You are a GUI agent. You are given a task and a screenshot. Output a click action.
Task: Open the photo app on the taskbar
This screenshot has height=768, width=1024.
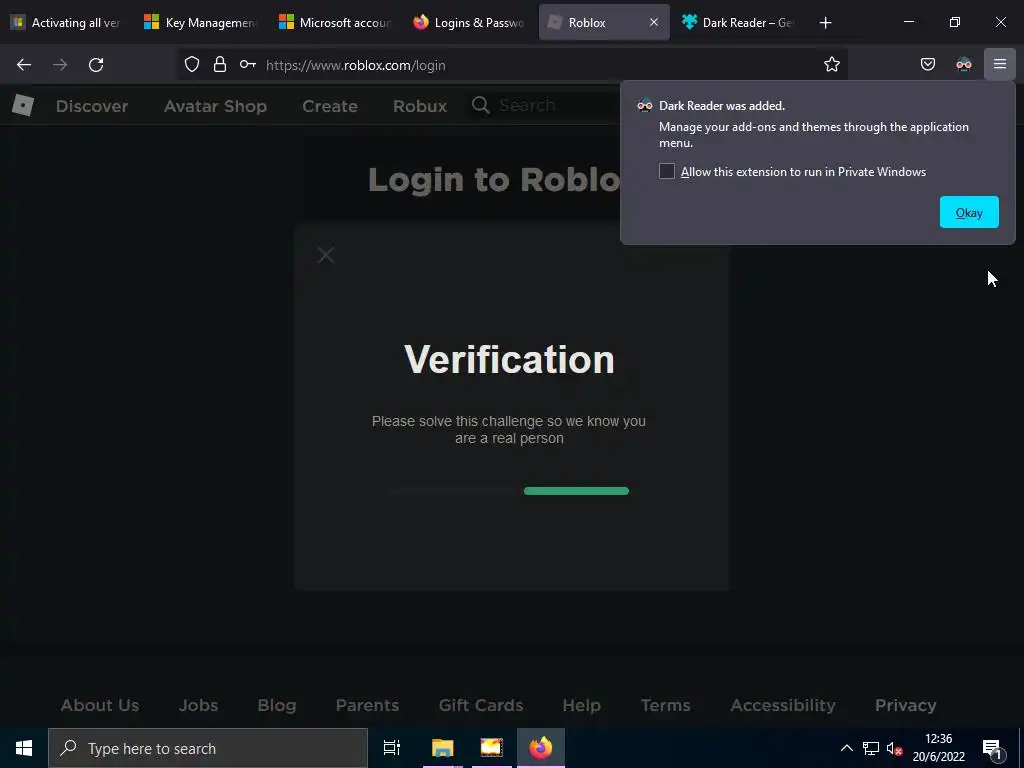pyautogui.click(x=491, y=748)
